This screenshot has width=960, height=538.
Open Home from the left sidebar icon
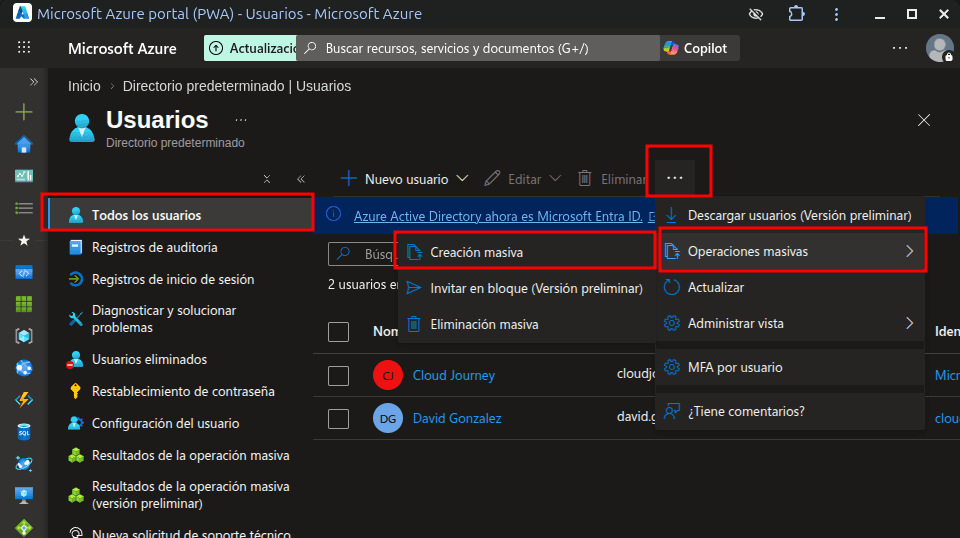(24, 145)
